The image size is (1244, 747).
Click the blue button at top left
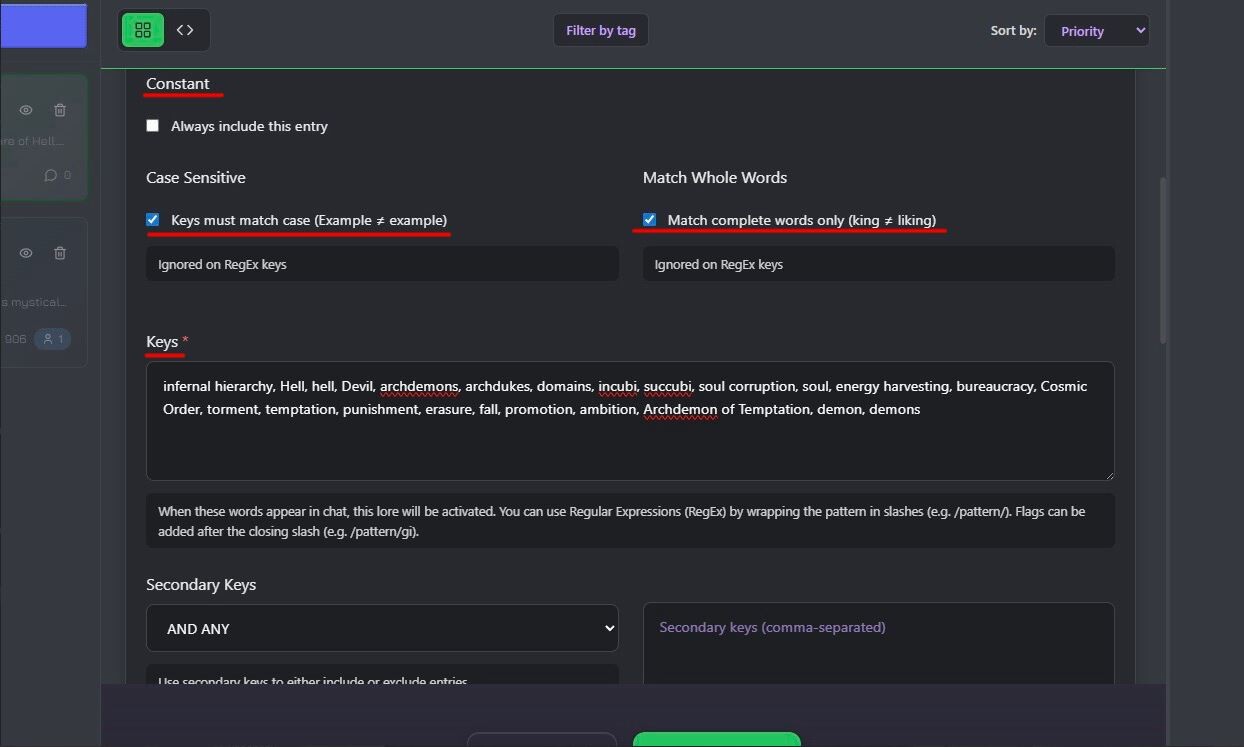pyautogui.click(x=43, y=25)
